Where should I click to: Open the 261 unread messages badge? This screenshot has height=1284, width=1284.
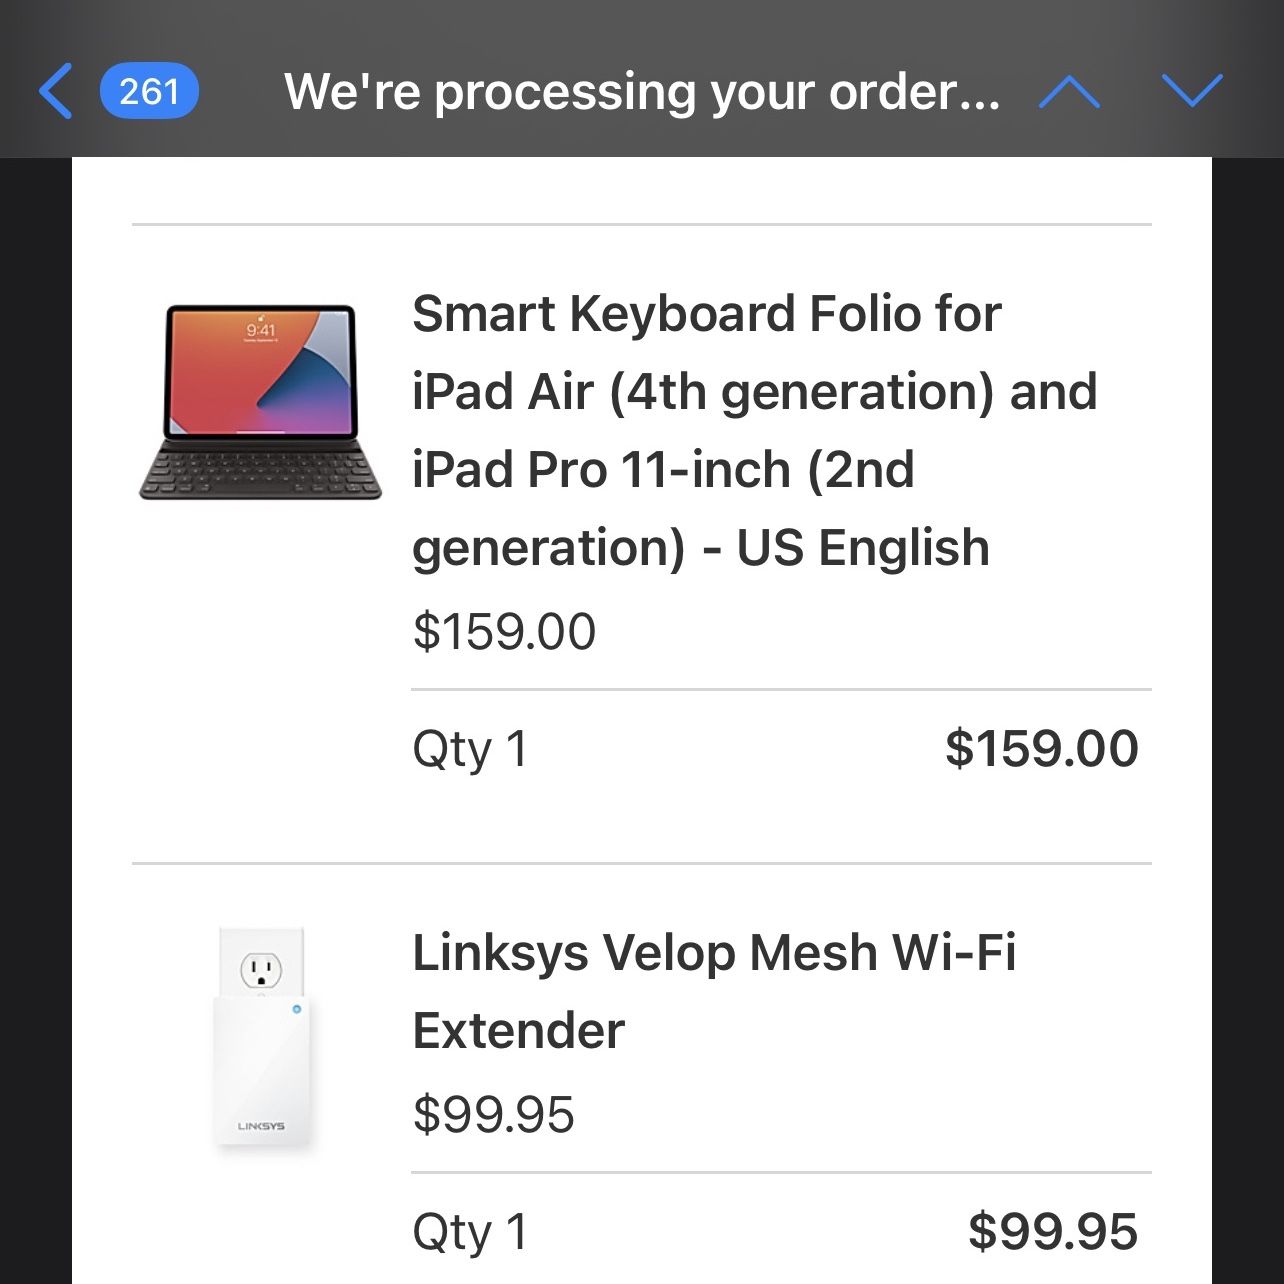[x=149, y=92]
